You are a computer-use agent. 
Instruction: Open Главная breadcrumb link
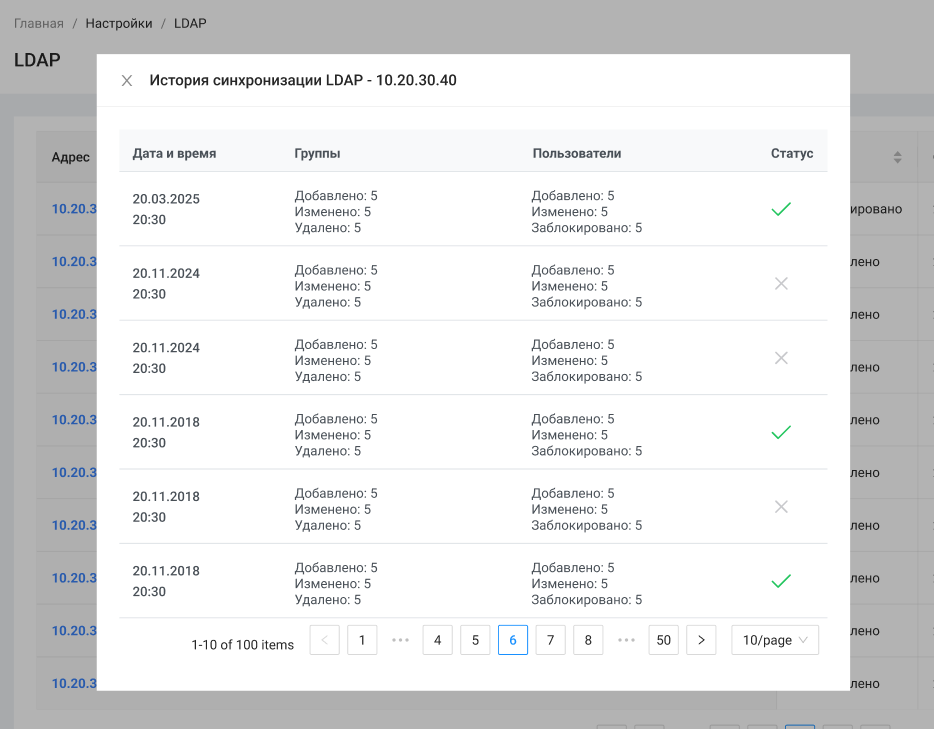tap(39, 23)
